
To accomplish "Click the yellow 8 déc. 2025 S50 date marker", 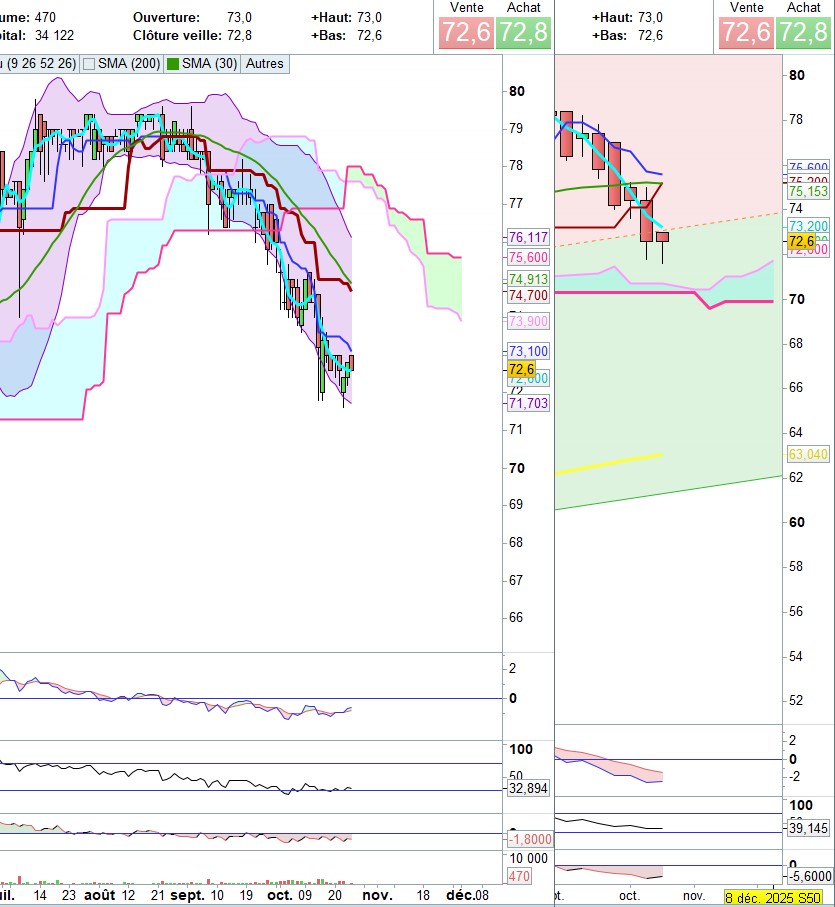I will [x=774, y=898].
